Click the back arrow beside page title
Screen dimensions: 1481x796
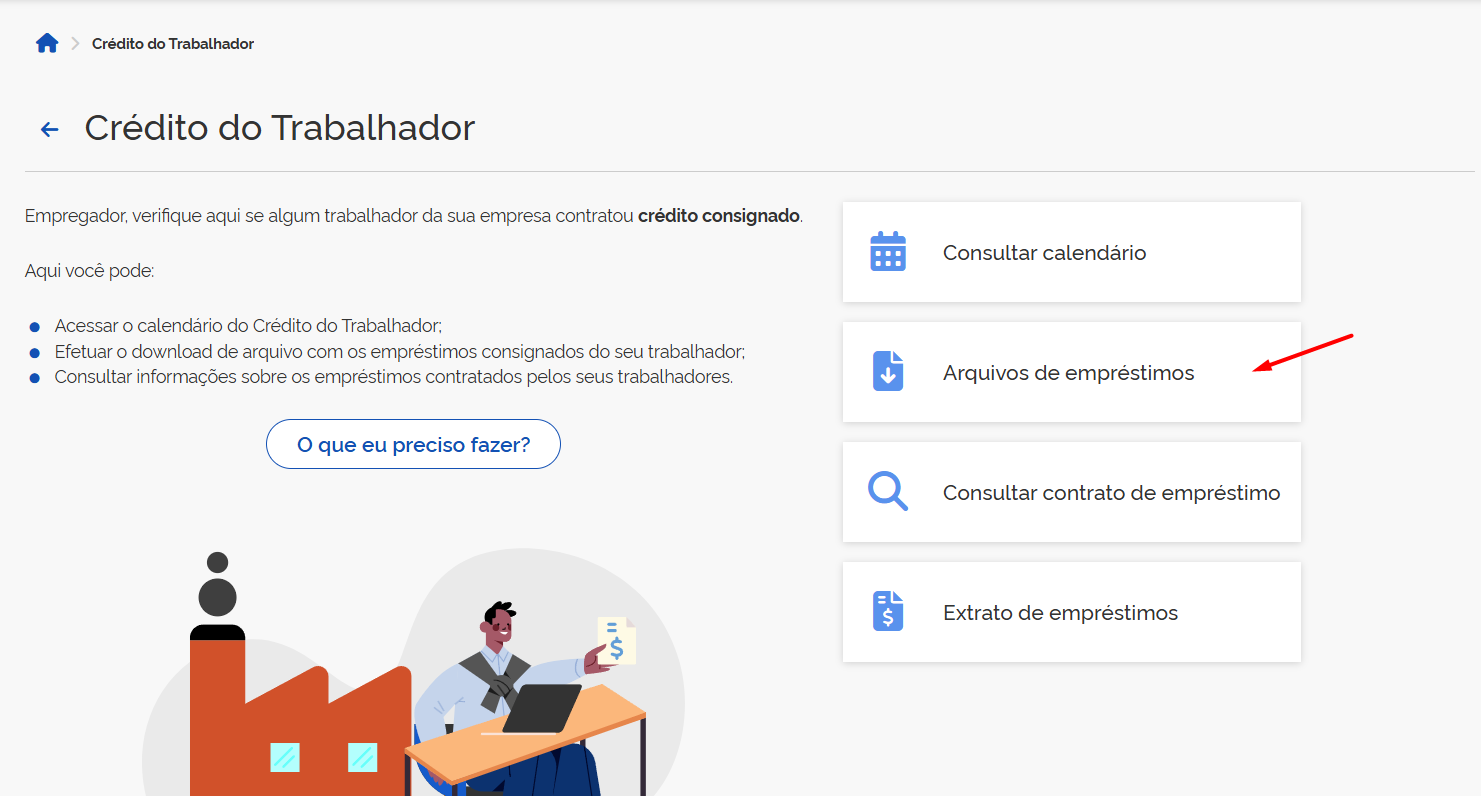click(x=49, y=130)
